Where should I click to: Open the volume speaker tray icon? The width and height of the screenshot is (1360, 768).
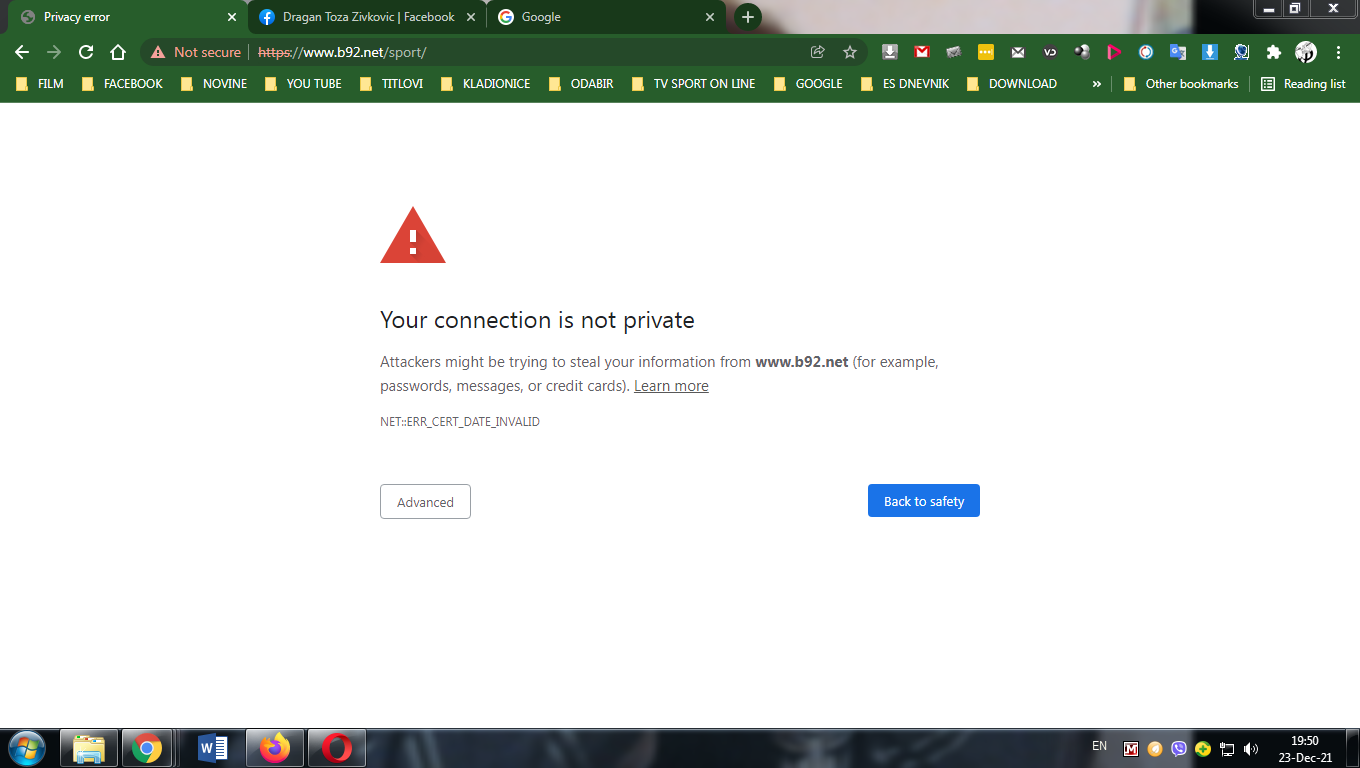pos(1250,748)
